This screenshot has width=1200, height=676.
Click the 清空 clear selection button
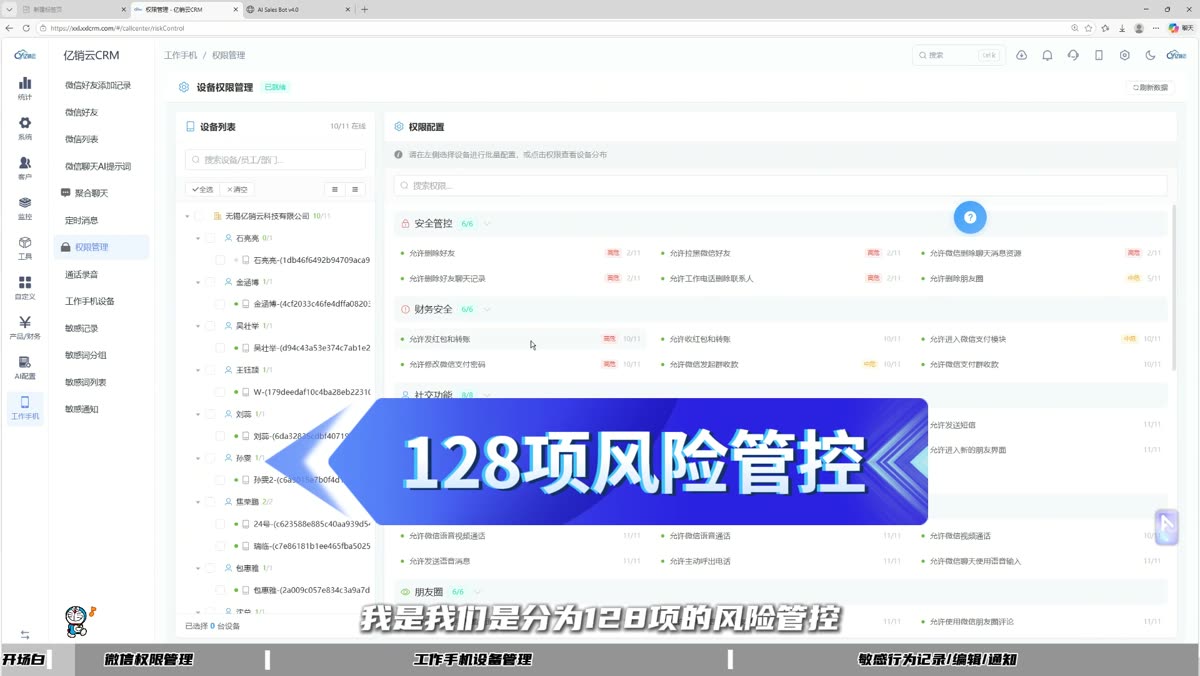point(237,189)
